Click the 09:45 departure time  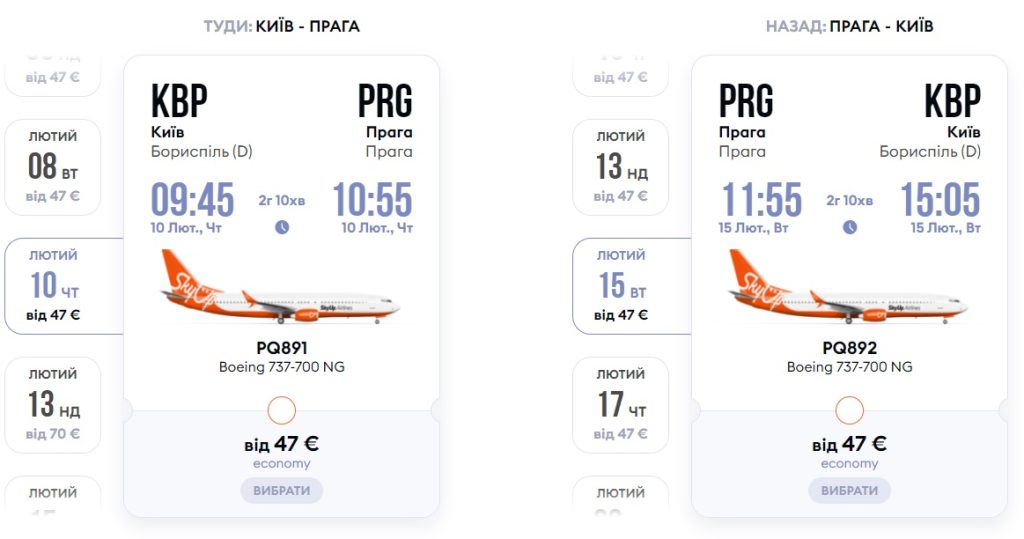coord(192,200)
